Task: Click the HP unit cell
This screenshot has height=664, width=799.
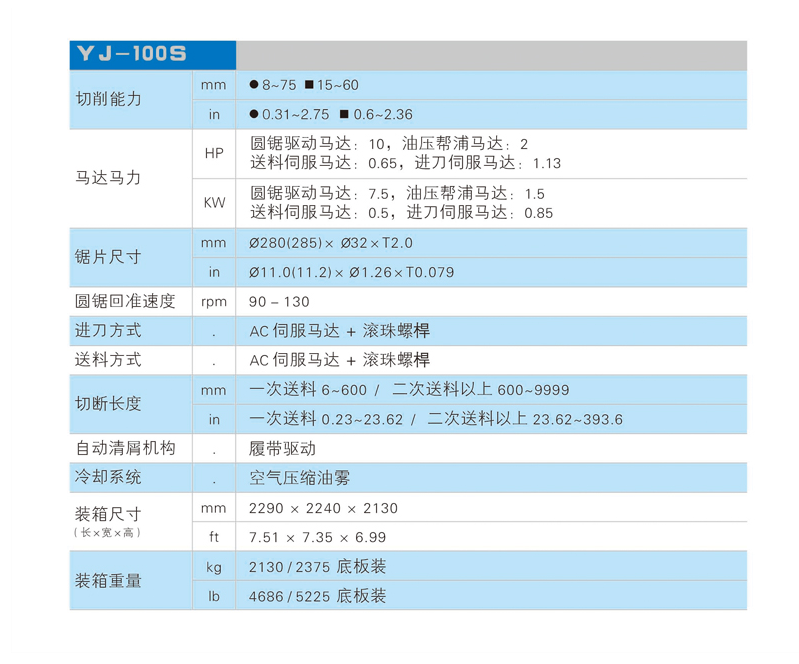Action: pos(213,154)
